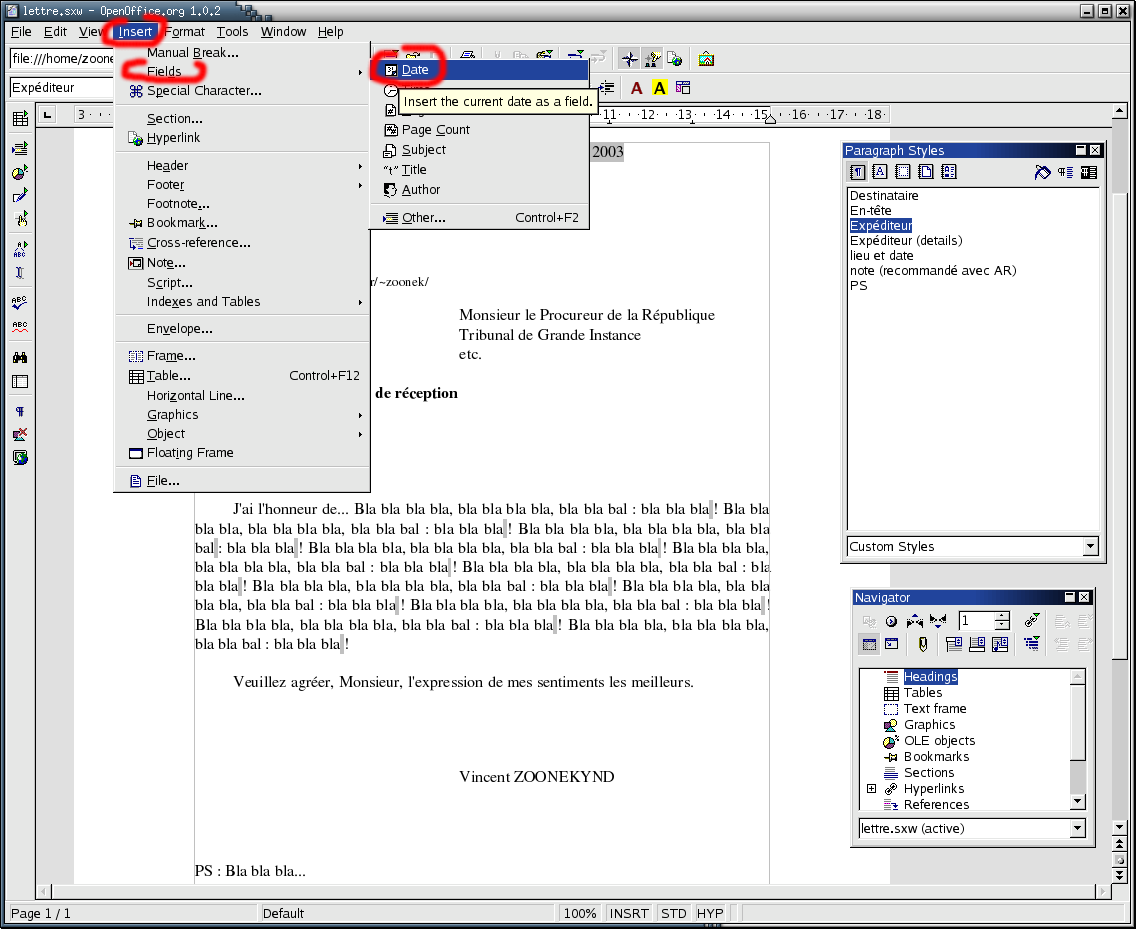
Task: Toggle Navigator list box on/off
Action: 869,643
